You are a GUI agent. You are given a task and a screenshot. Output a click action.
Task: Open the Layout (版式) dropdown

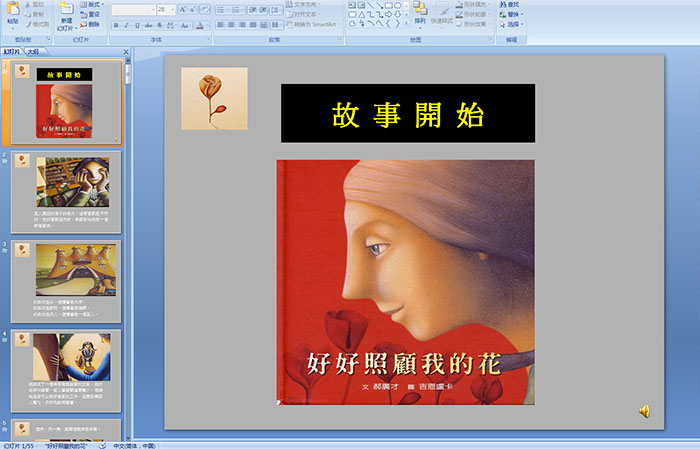tap(92, 4)
